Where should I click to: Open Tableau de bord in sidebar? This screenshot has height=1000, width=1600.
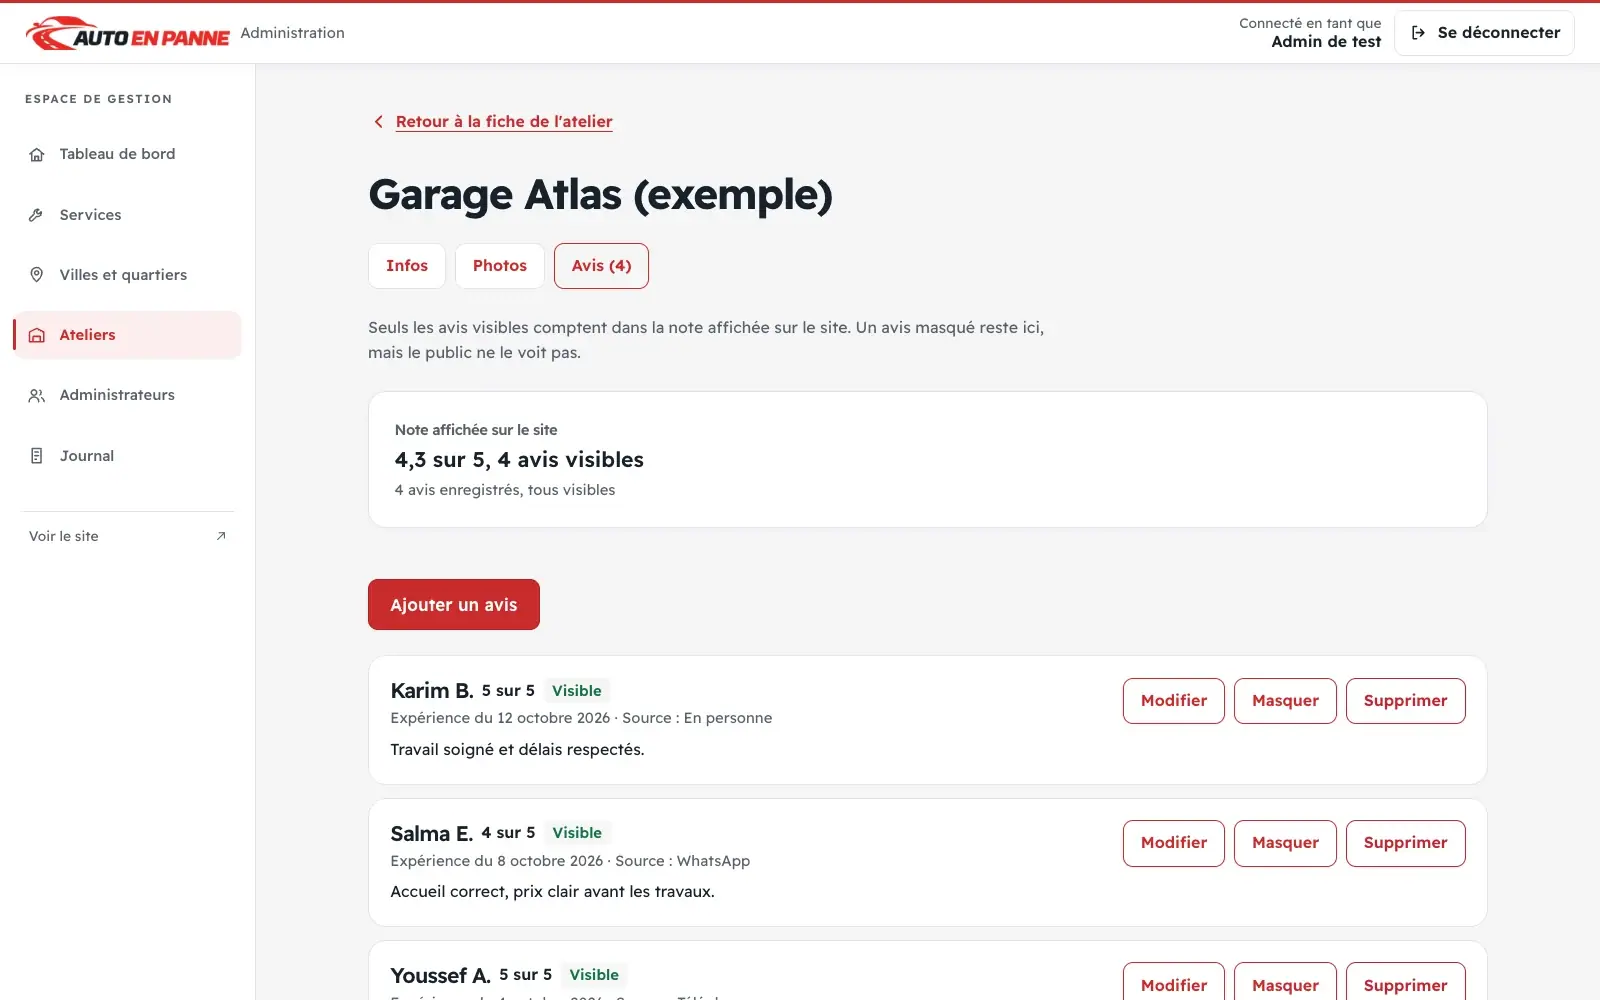[x=128, y=154]
